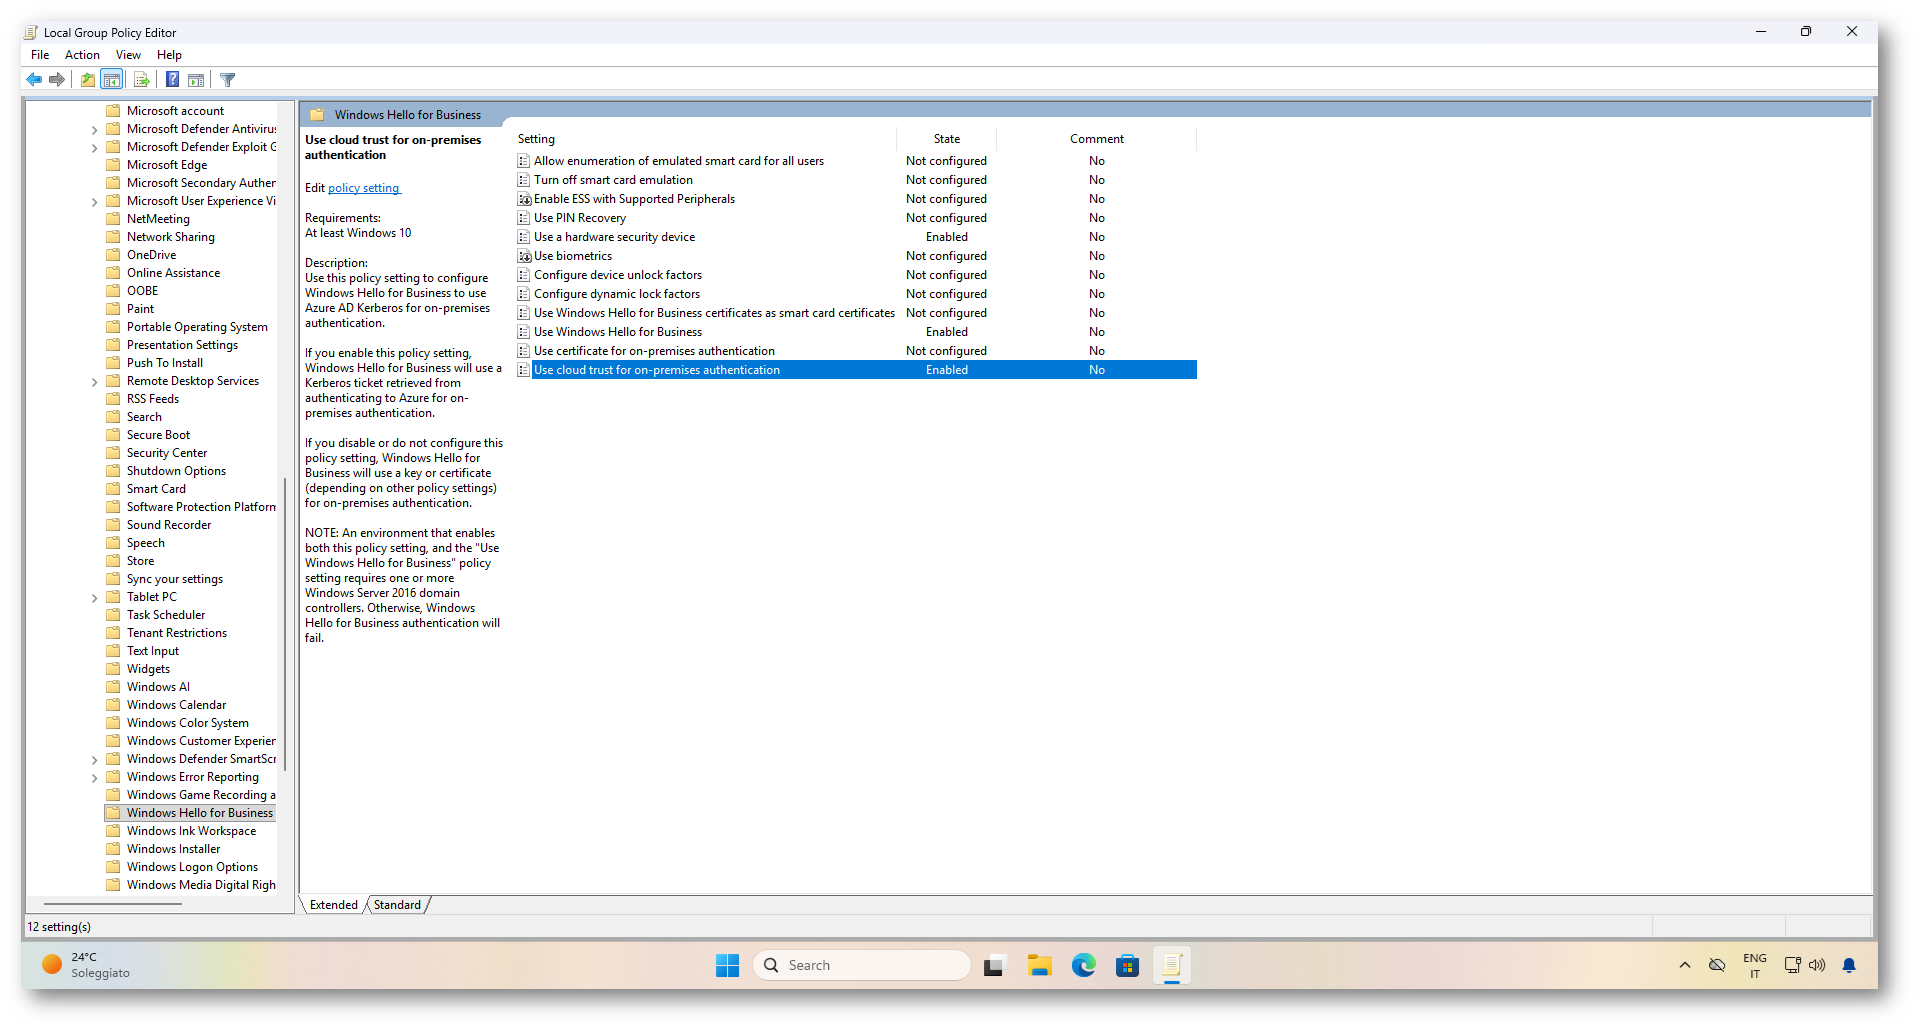Toggle Show/Hide Console Tree icon
Image resolution: width=1920 pixels, height=1031 pixels.
click(112, 80)
